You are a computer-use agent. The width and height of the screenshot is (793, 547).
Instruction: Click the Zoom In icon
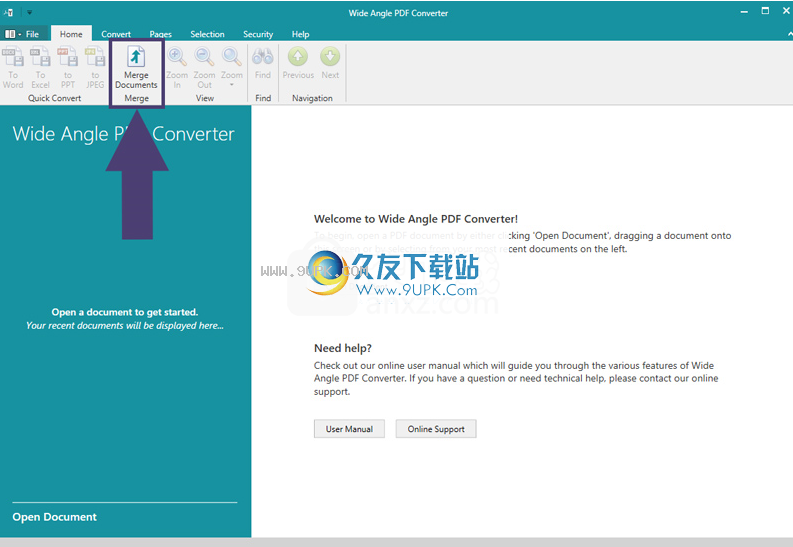tap(177, 68)
